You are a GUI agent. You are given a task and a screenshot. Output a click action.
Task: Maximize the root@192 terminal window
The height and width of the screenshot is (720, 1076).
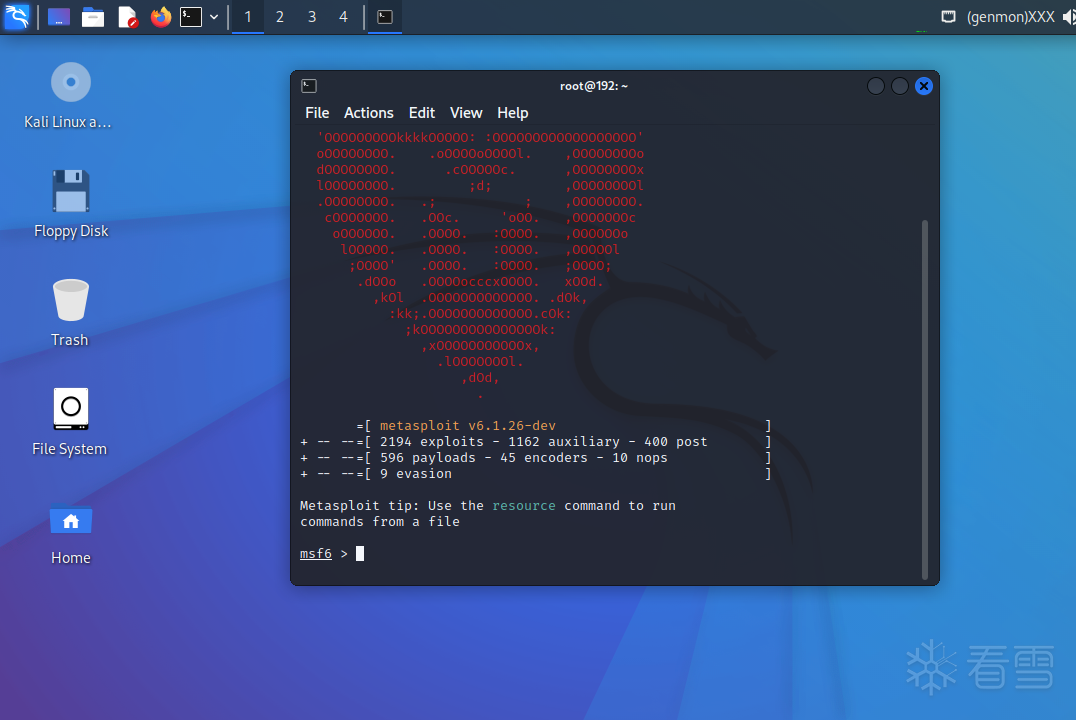900,86
